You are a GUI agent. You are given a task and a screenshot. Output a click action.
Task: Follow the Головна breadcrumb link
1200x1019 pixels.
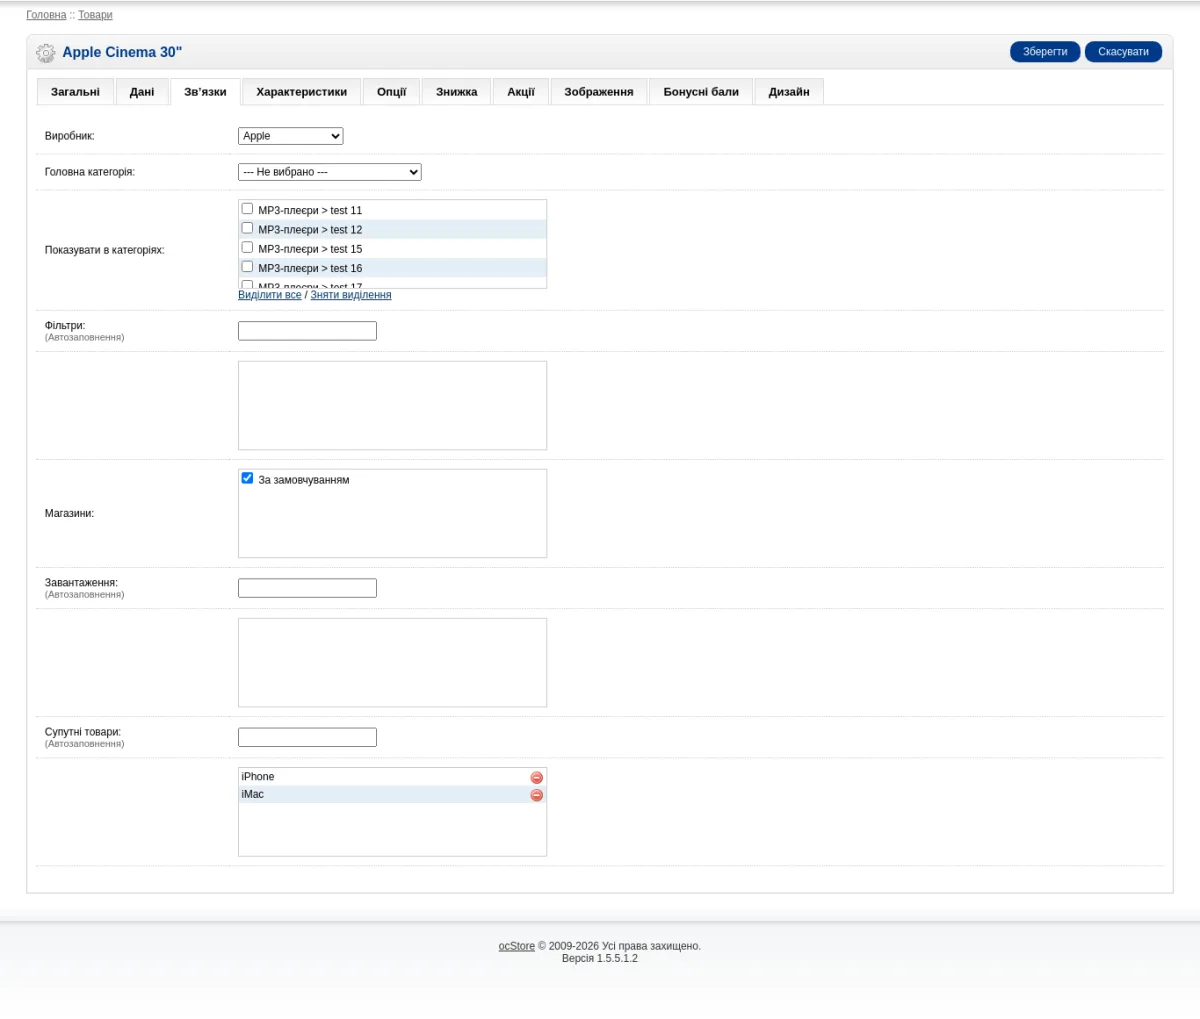click(x=46, y=15)
